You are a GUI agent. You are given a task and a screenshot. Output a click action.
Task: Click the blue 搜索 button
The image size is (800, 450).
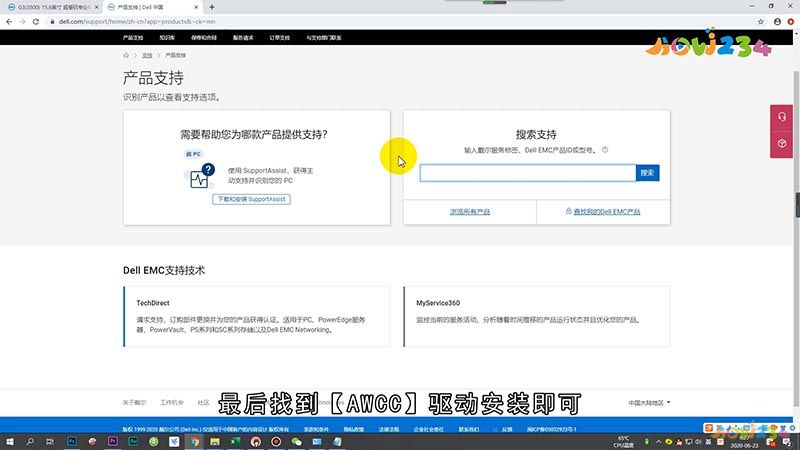point(647,173)
